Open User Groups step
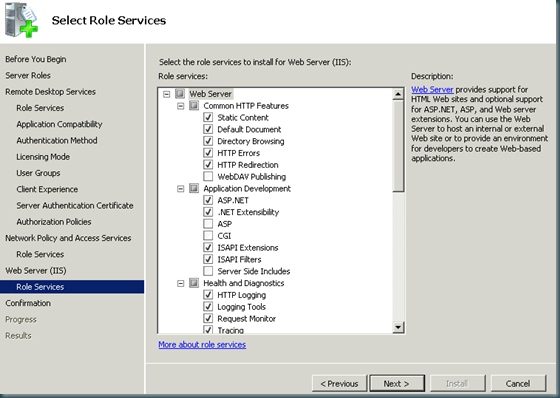 [x=38, y=173]
